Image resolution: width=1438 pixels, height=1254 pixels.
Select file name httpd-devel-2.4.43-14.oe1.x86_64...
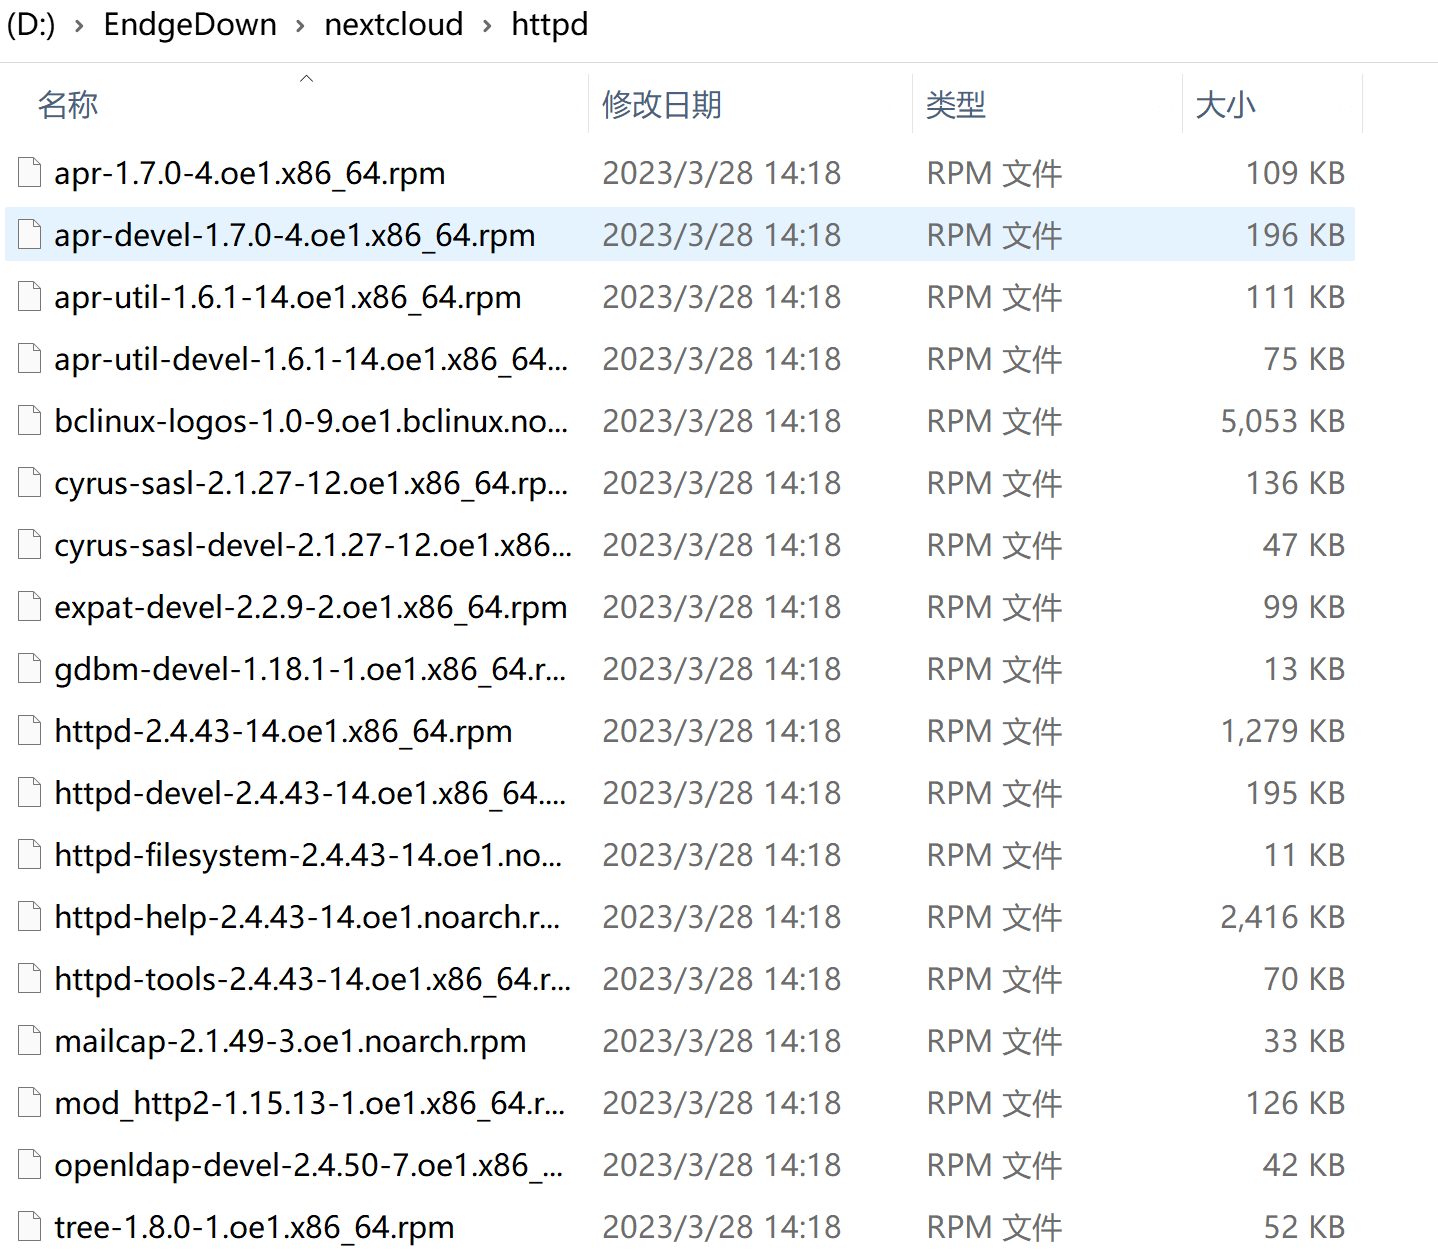point(310,793)
